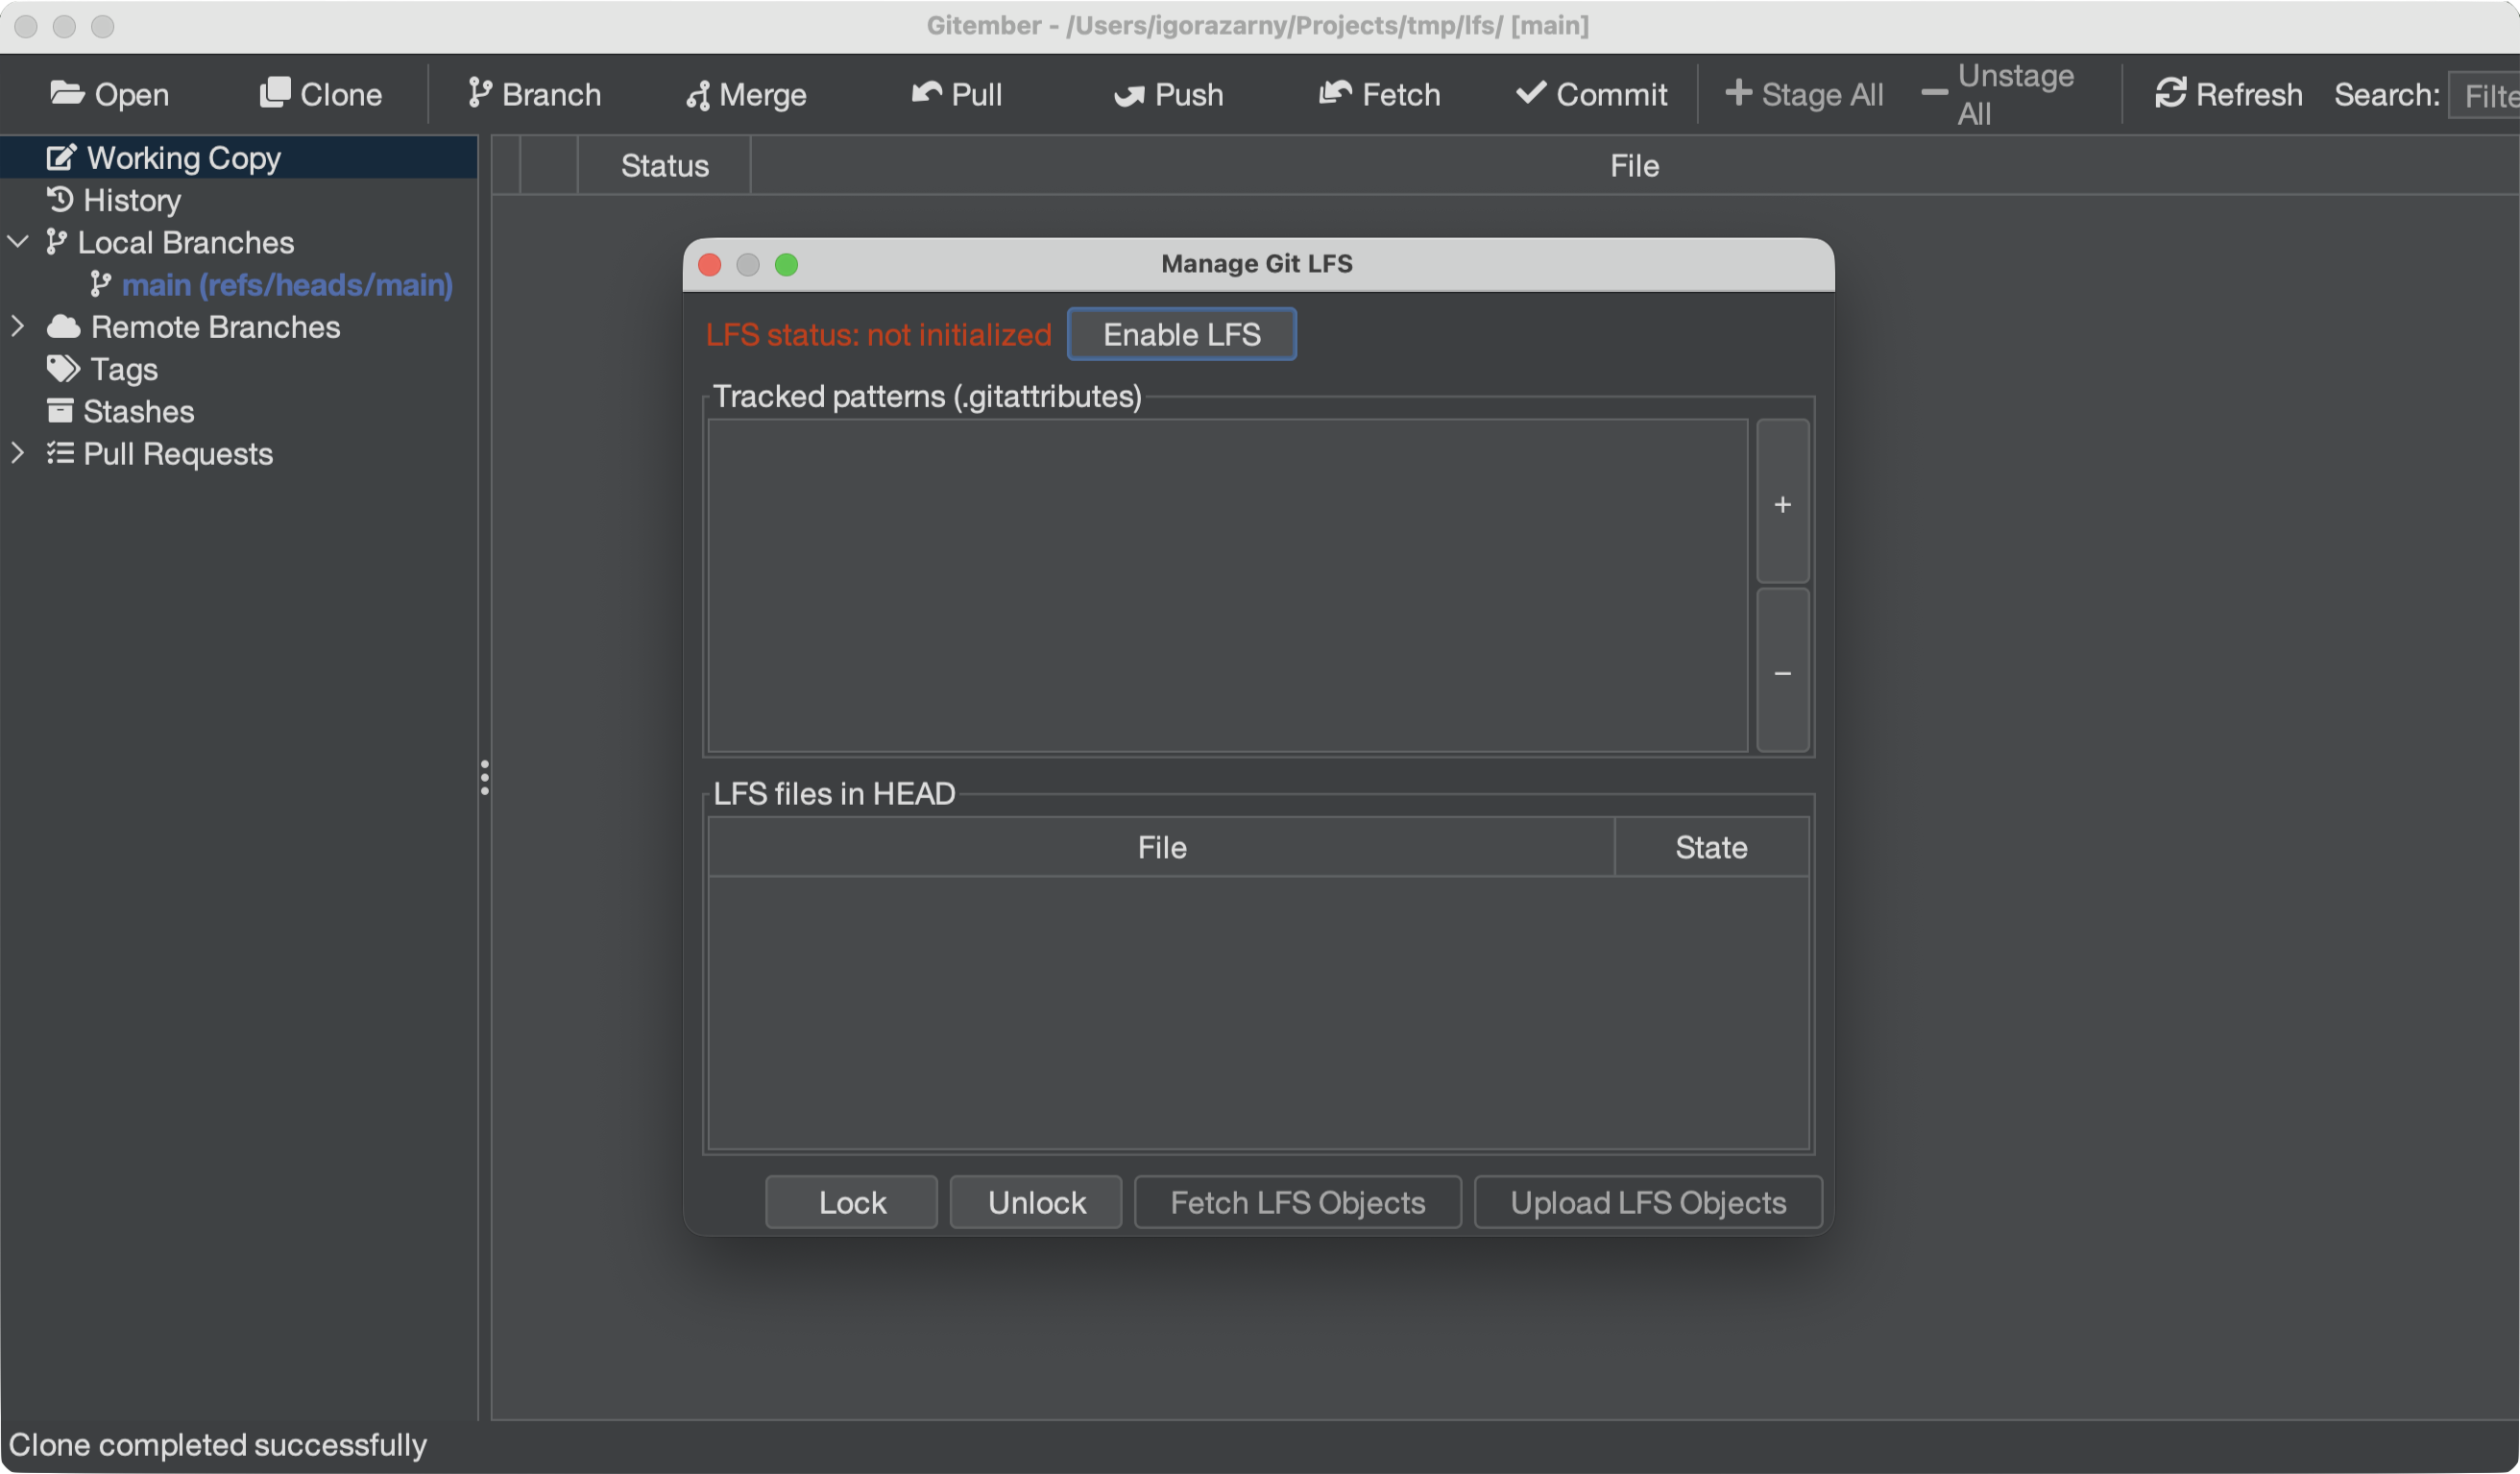Click the Stage All plus icon
Screen dimensions: 2520x1474
click(x=1738, y=93)
